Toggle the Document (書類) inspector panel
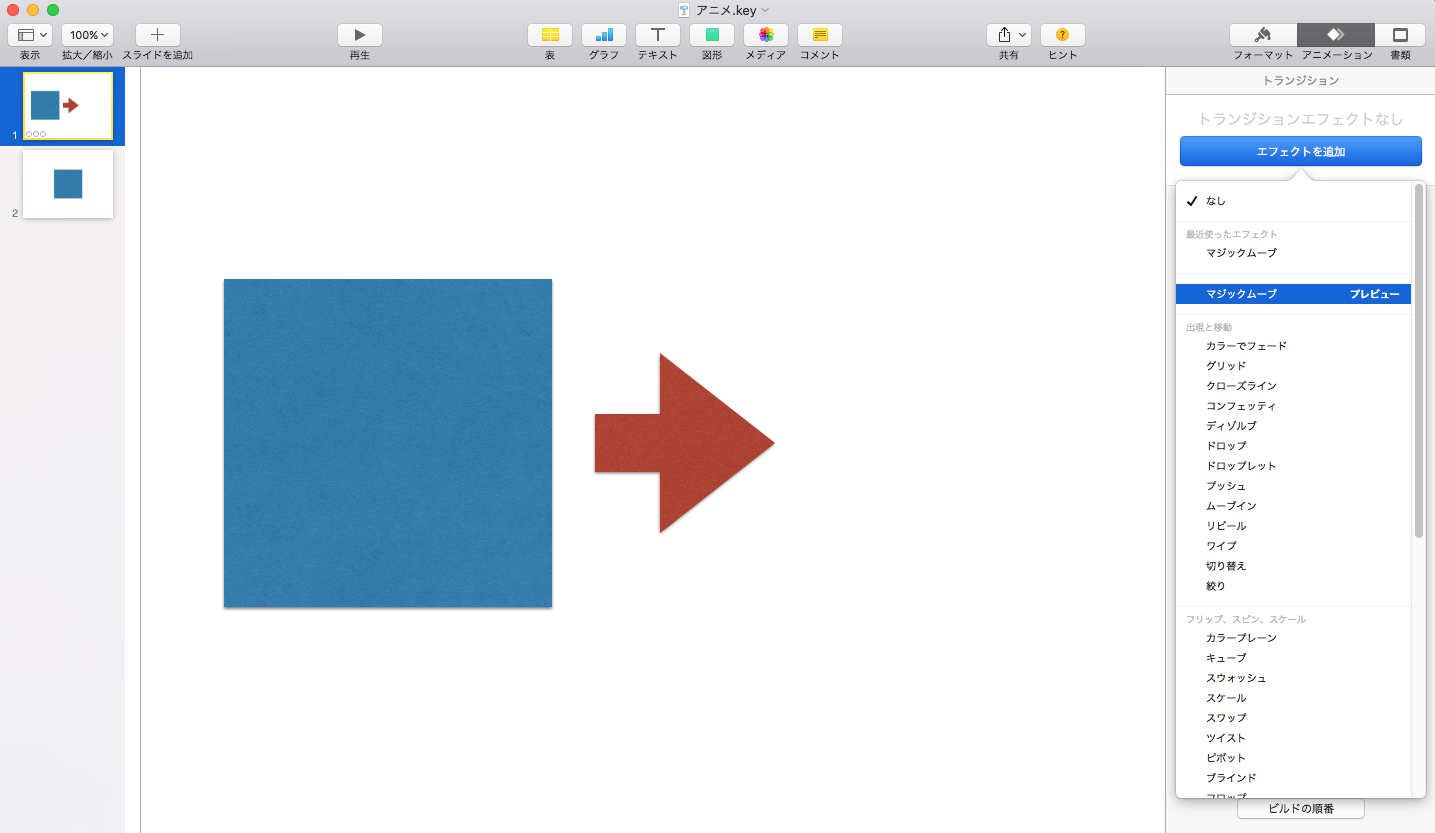Image resolution: width=1435 pixels, height=833 pixels. (1400, 35)
